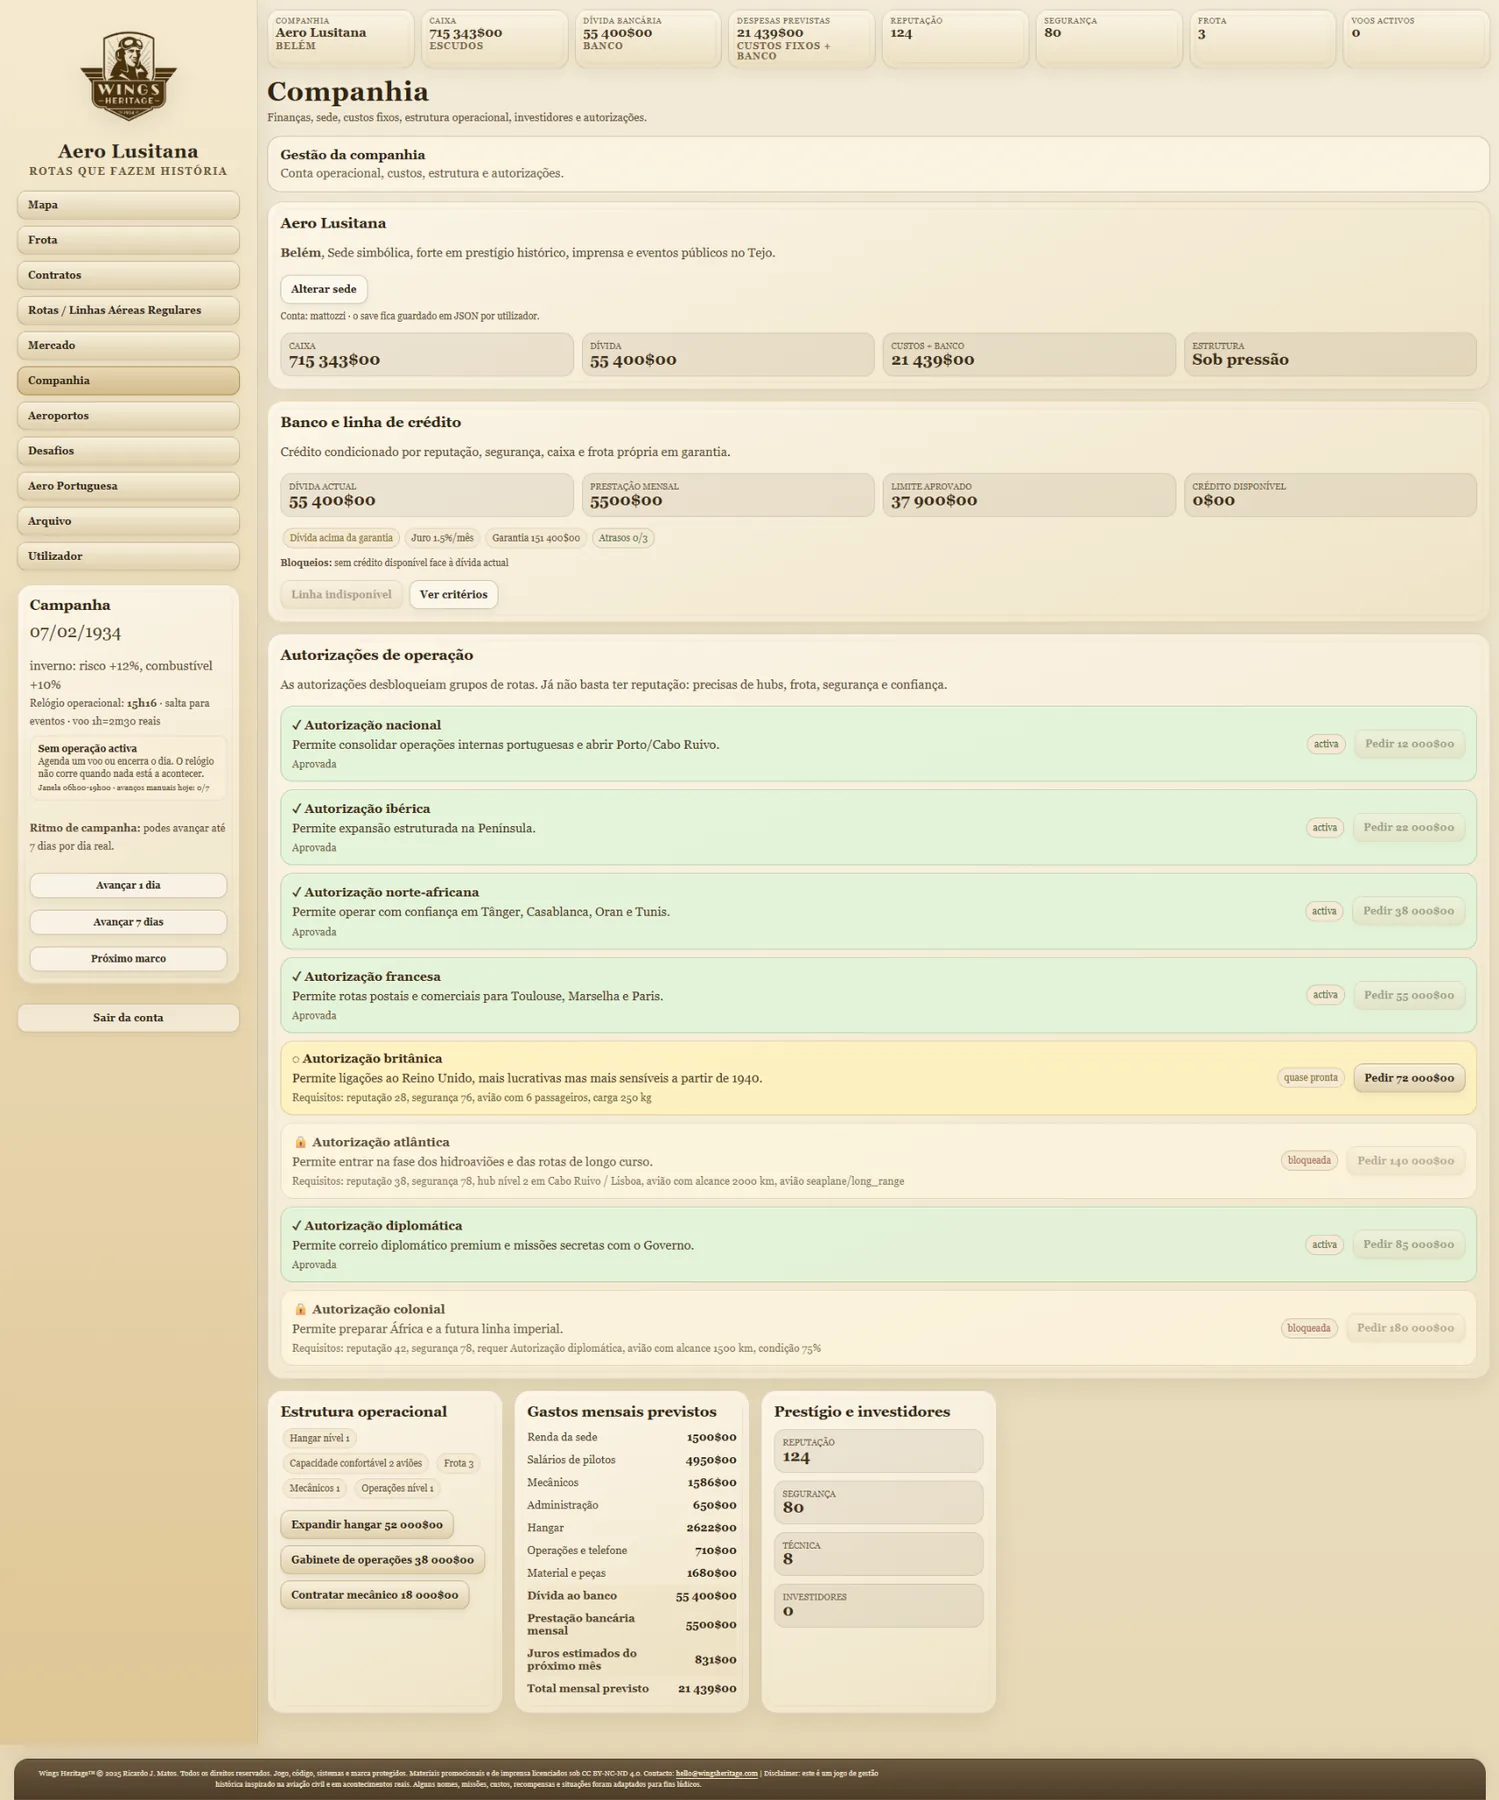Click the "Hangar nível 1" chip
This screenshot has width=1499, height=1800.
[319, 1438]
